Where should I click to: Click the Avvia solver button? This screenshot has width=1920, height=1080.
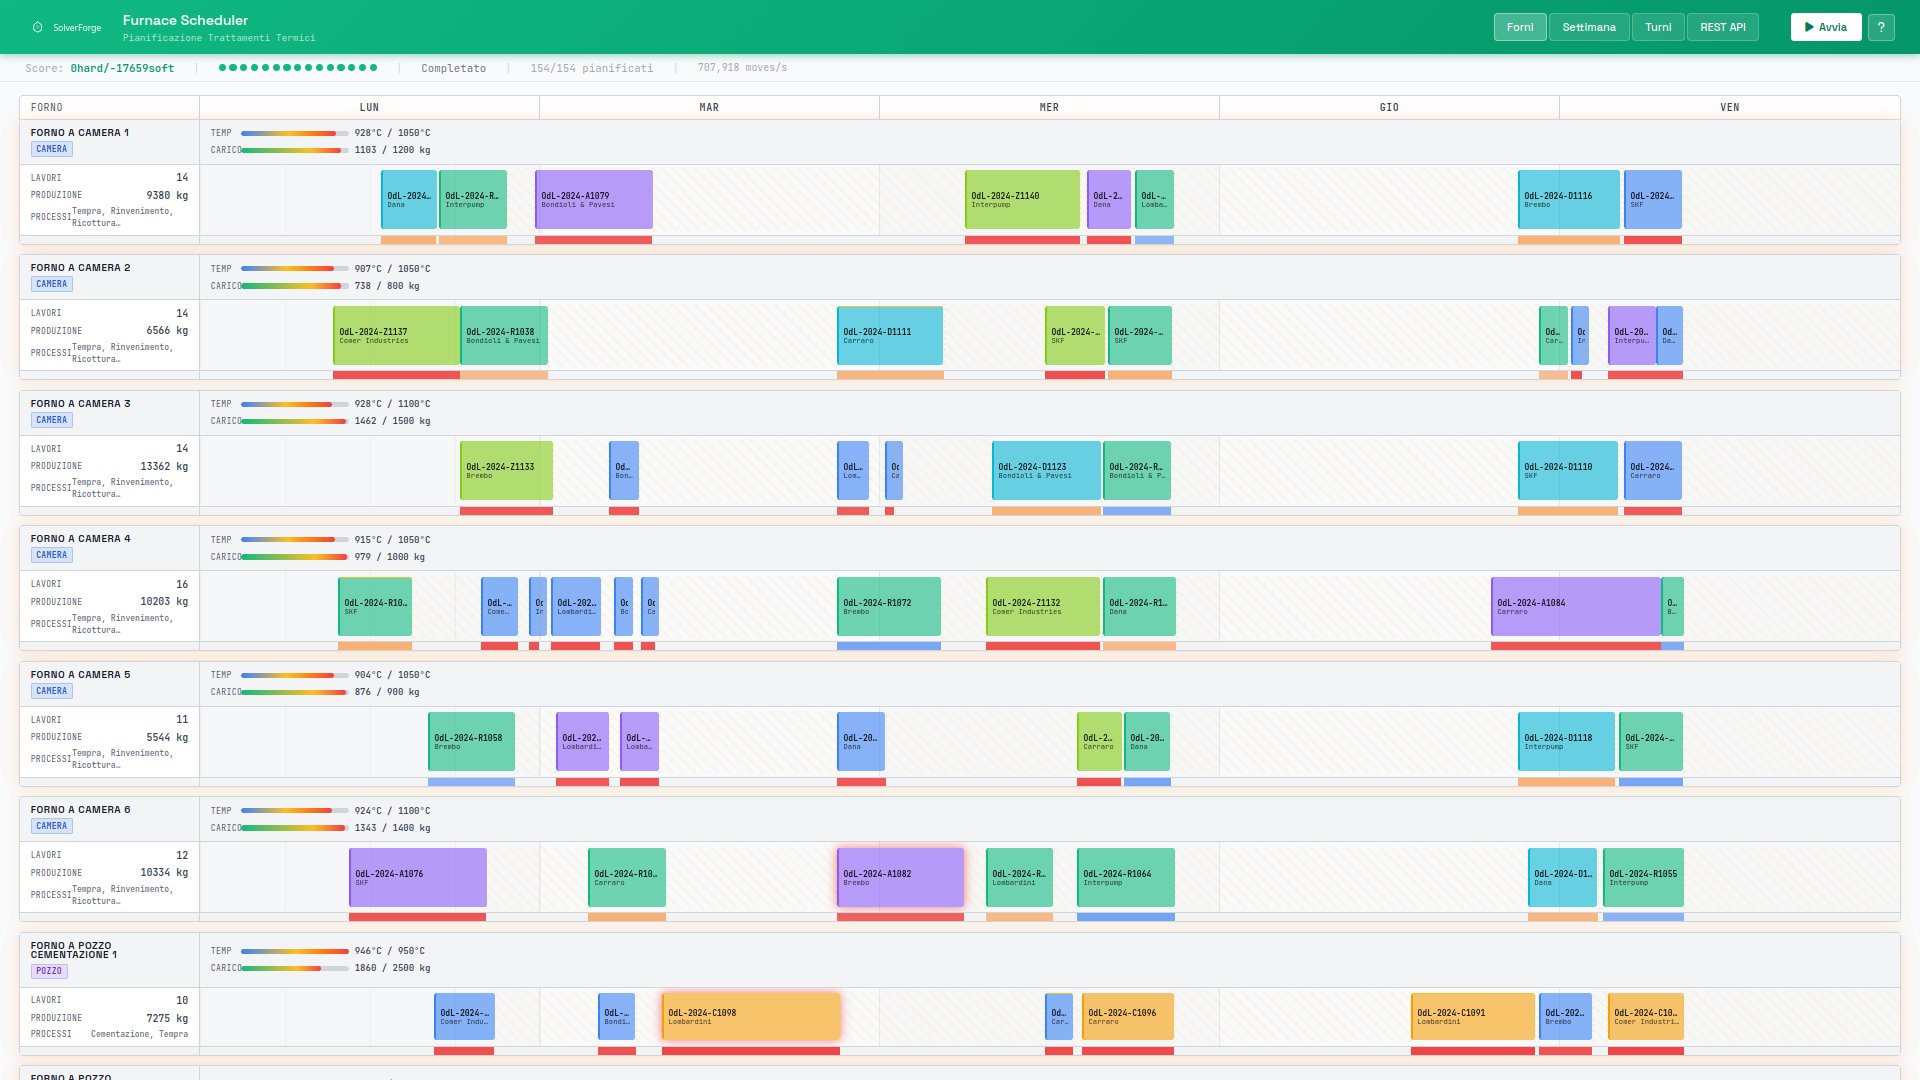coord(1826,27)
